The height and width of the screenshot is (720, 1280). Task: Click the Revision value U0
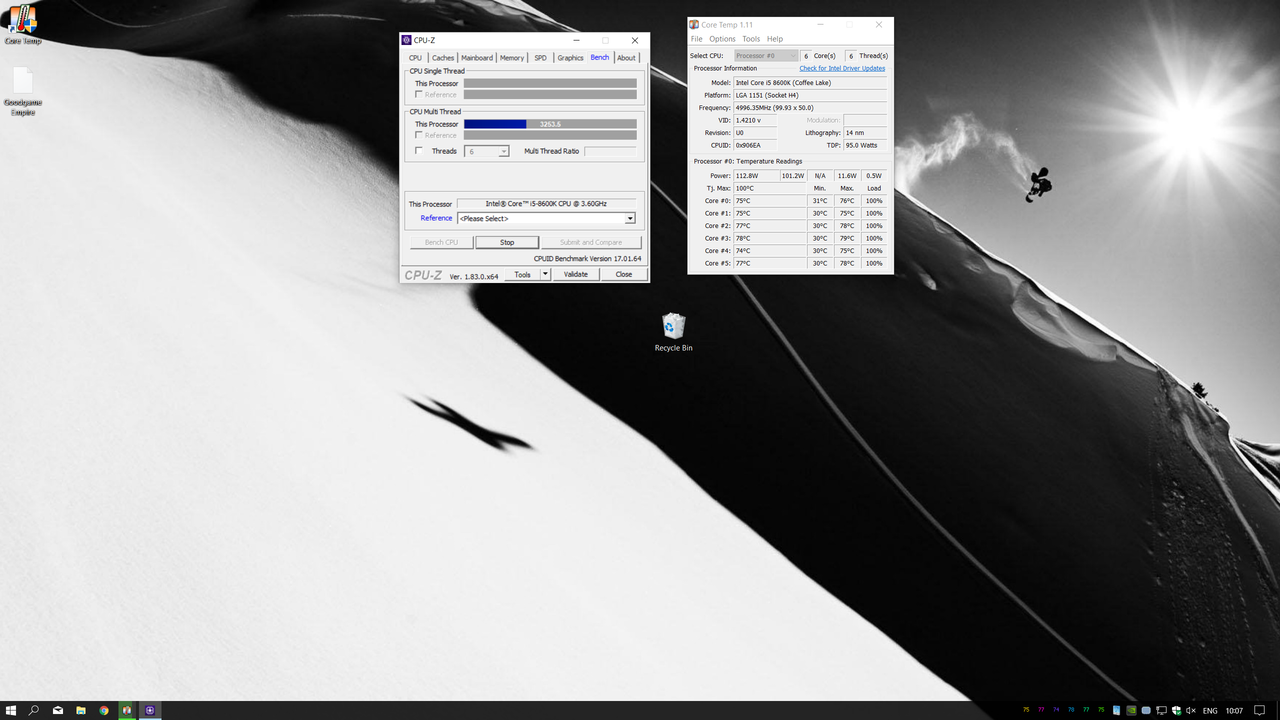pyautogui.click(x=755, y=132)
